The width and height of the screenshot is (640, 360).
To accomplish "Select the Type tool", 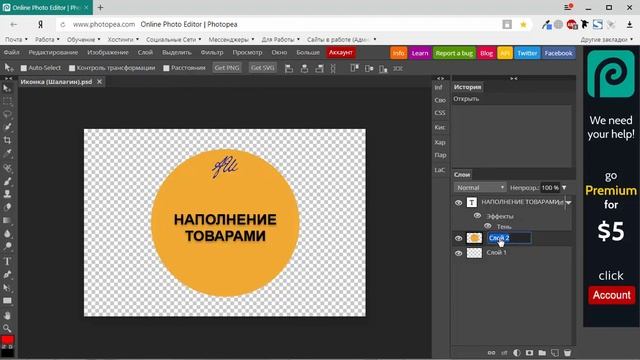I will 7,262.
